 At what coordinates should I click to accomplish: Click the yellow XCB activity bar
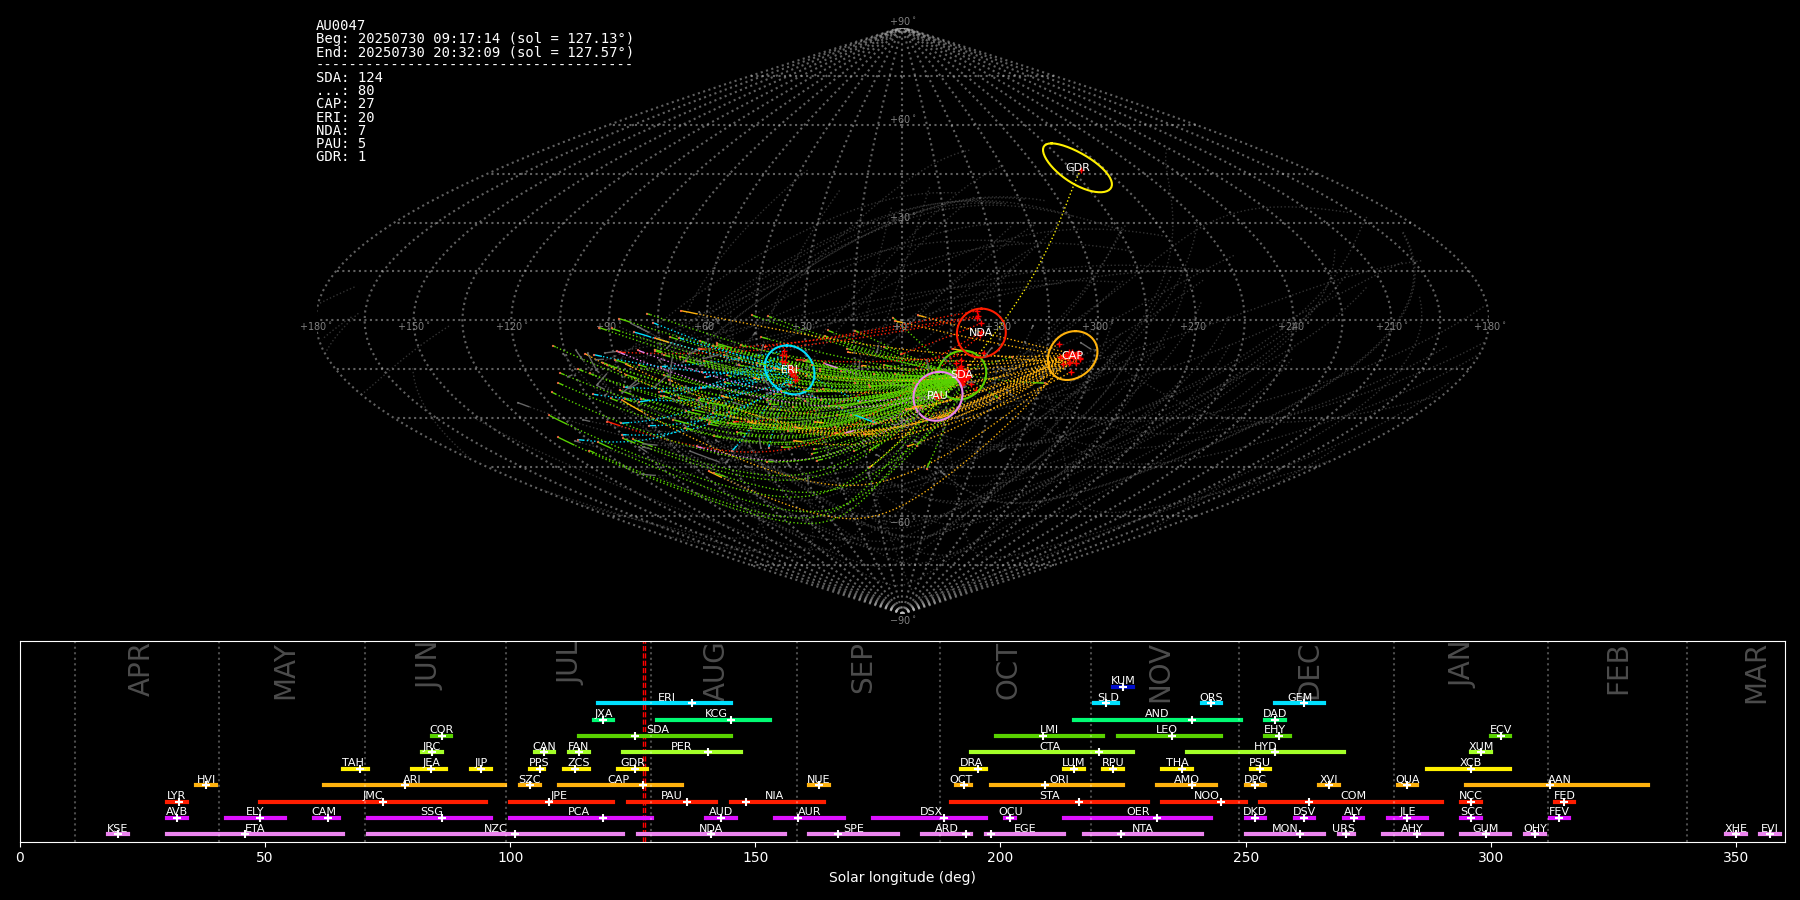click(1468, 769)
